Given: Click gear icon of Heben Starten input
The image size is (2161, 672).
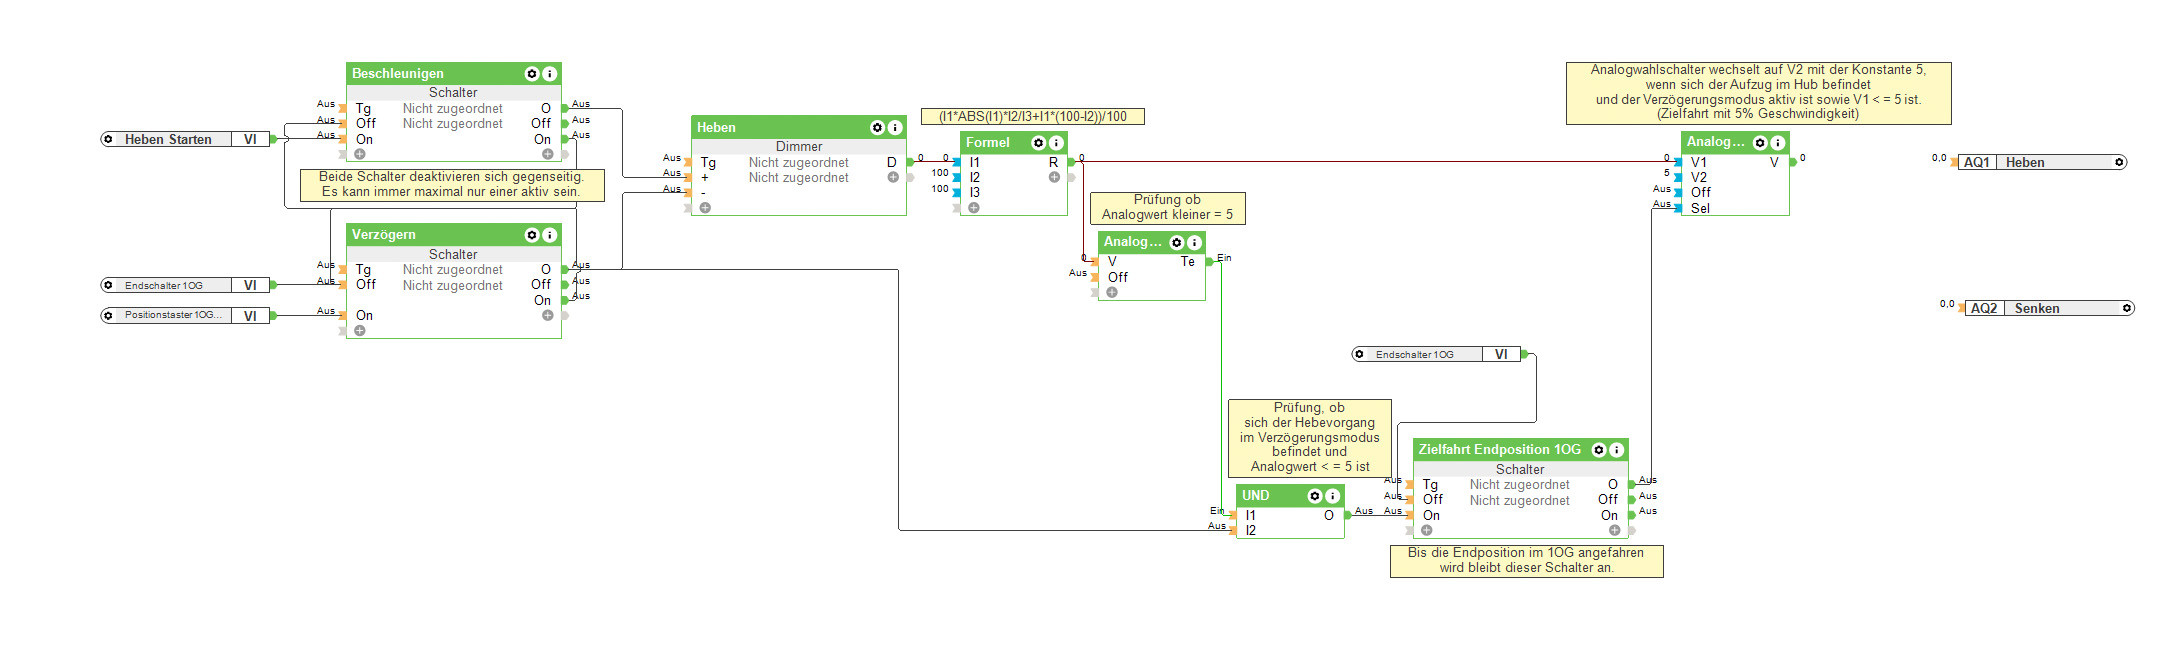Looking at the screenshot, I should [x=108, y=139].
